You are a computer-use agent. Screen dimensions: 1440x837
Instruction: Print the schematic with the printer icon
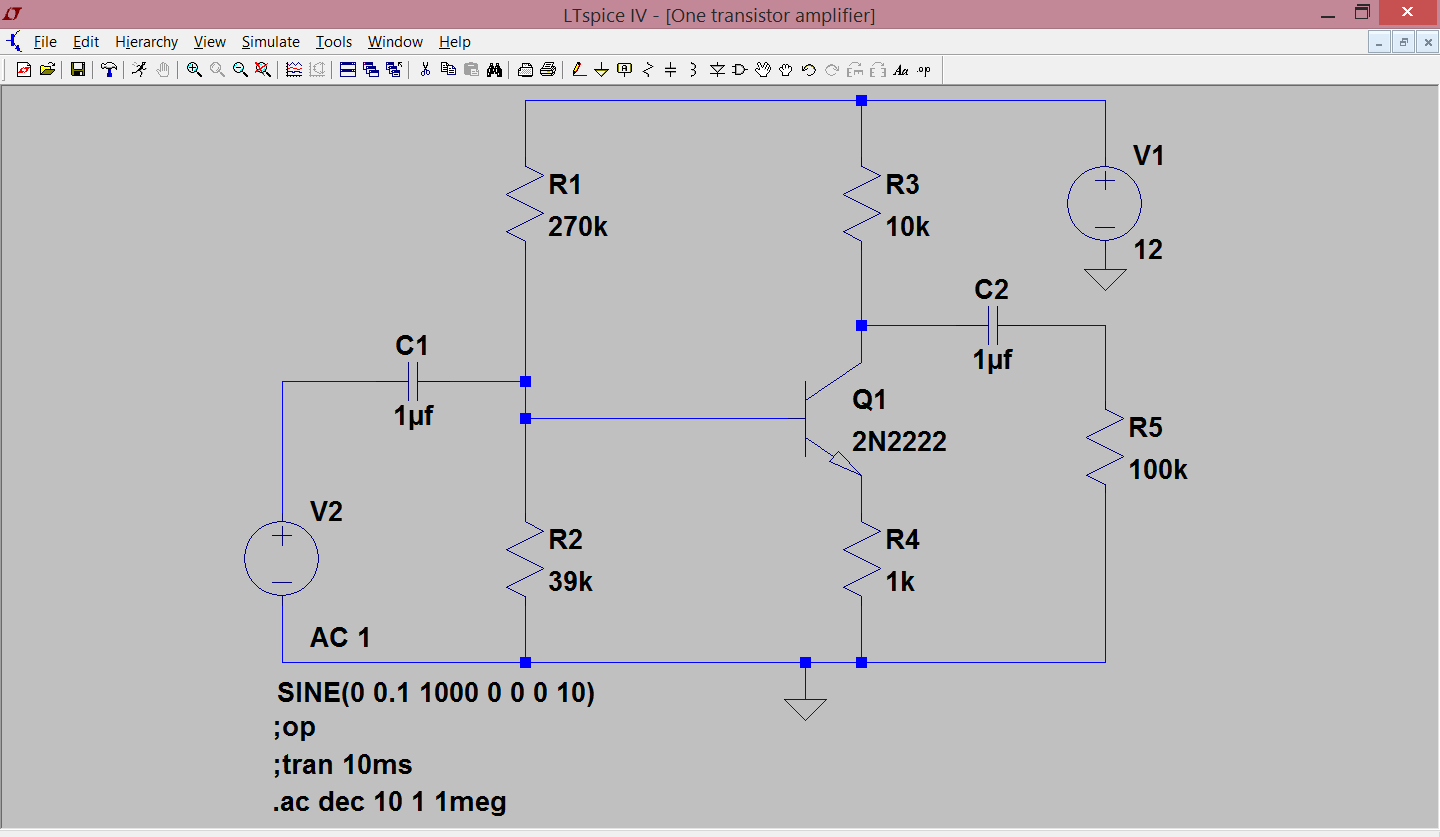tap(548, 70)
